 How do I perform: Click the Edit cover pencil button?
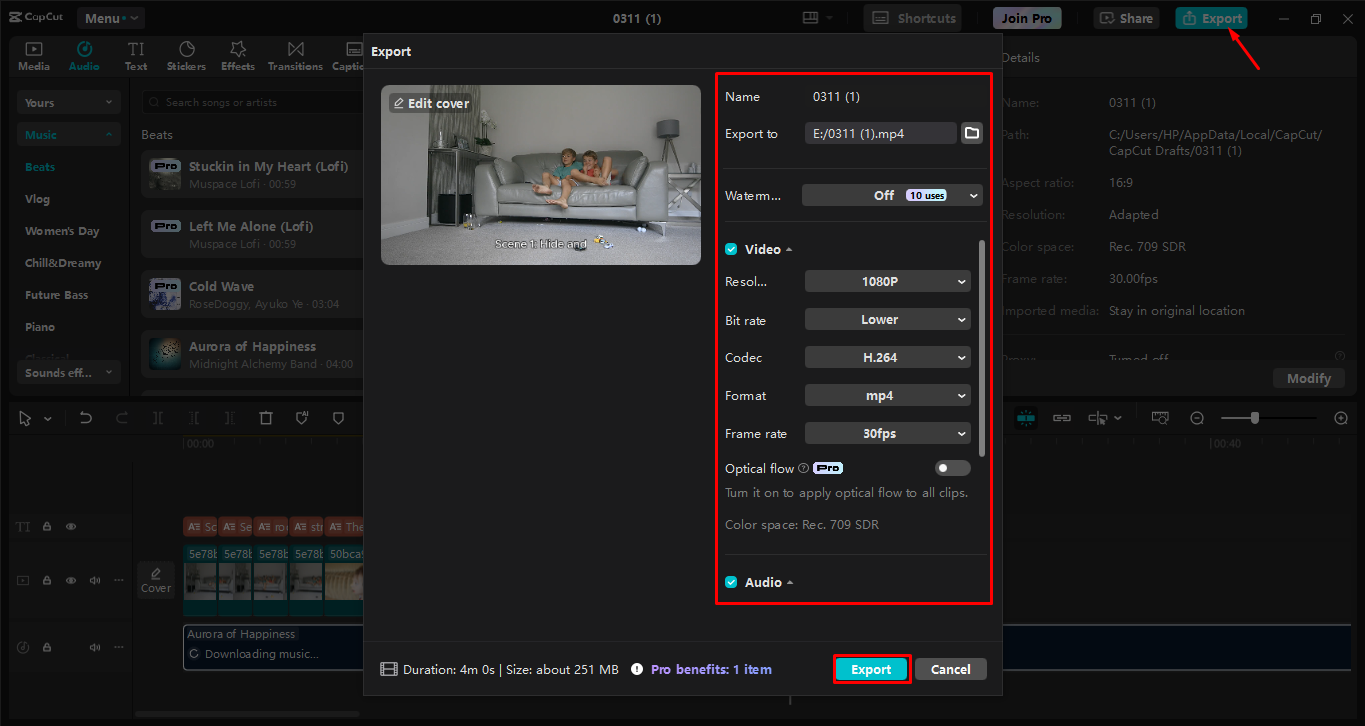pyautogui.click(x=430, y=103)
